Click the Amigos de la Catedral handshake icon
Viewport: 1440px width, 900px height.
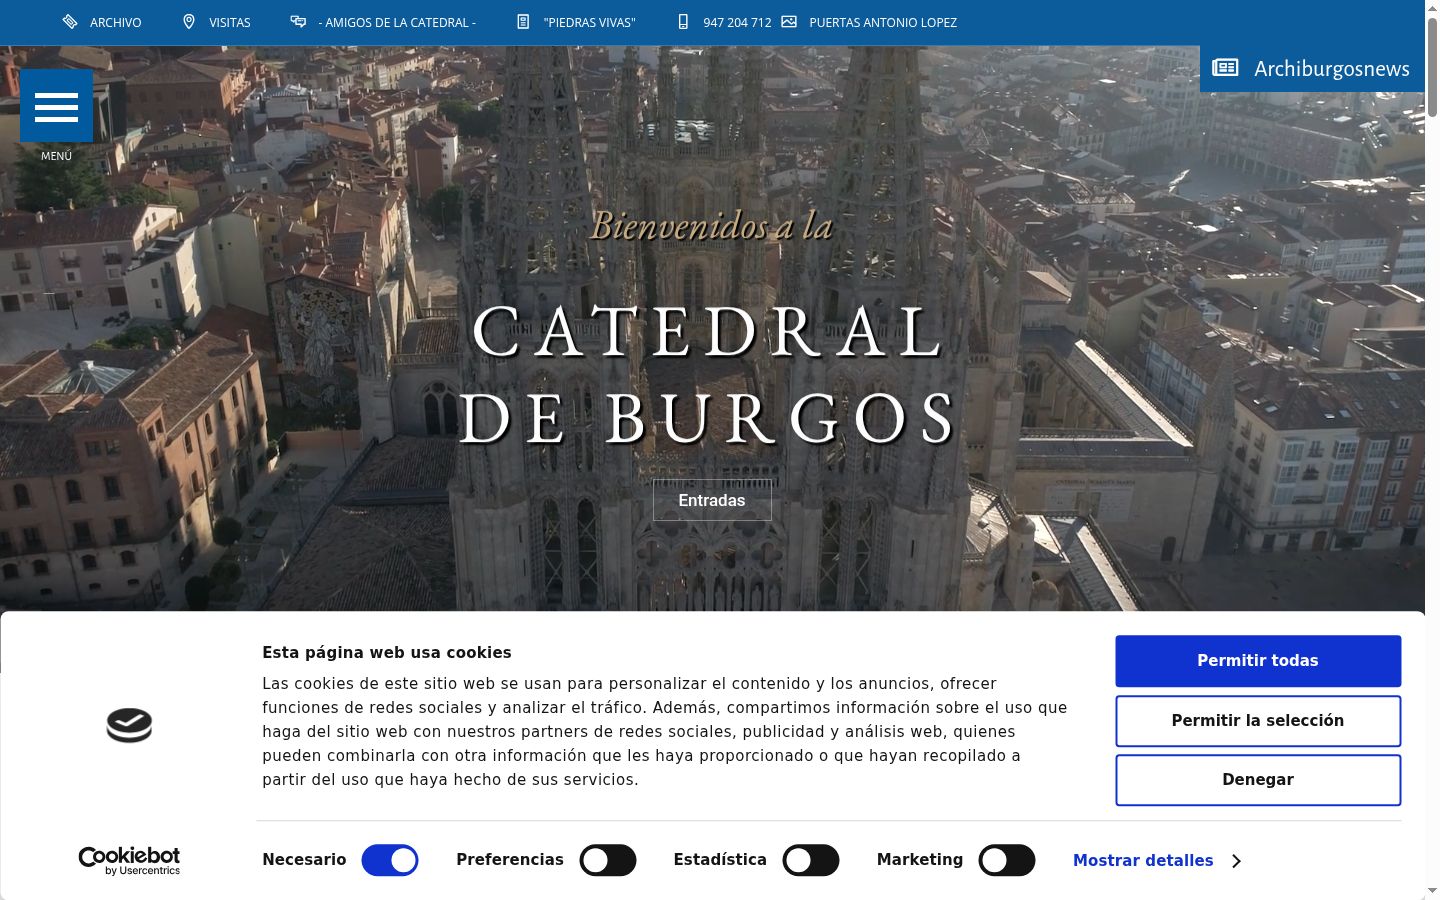(298, 22)
